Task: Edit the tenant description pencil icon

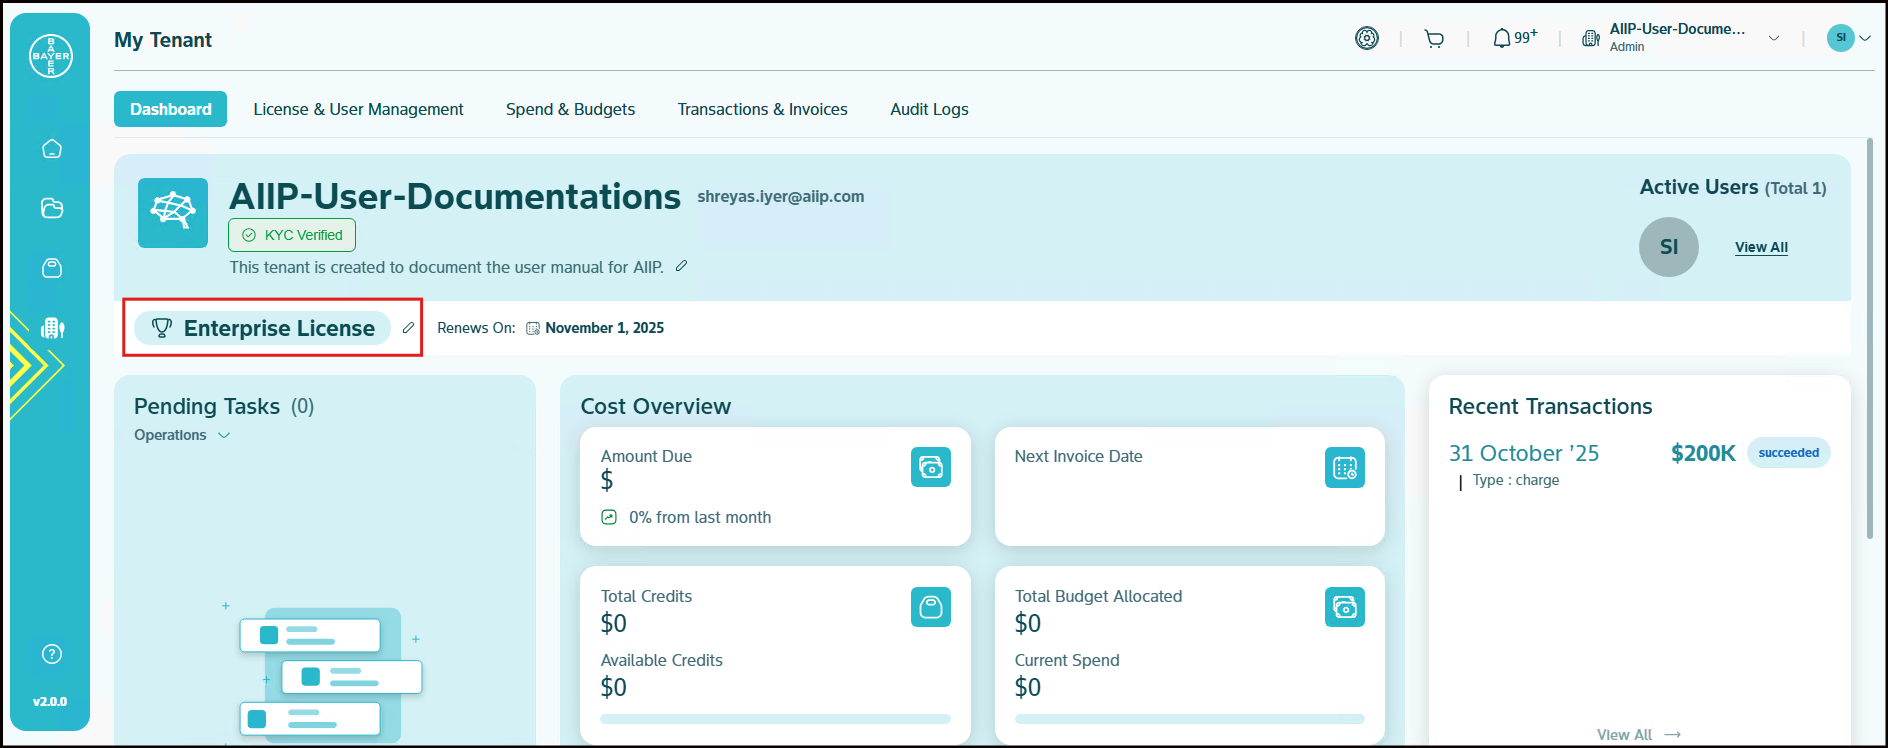Action: (x=681, y=266)
